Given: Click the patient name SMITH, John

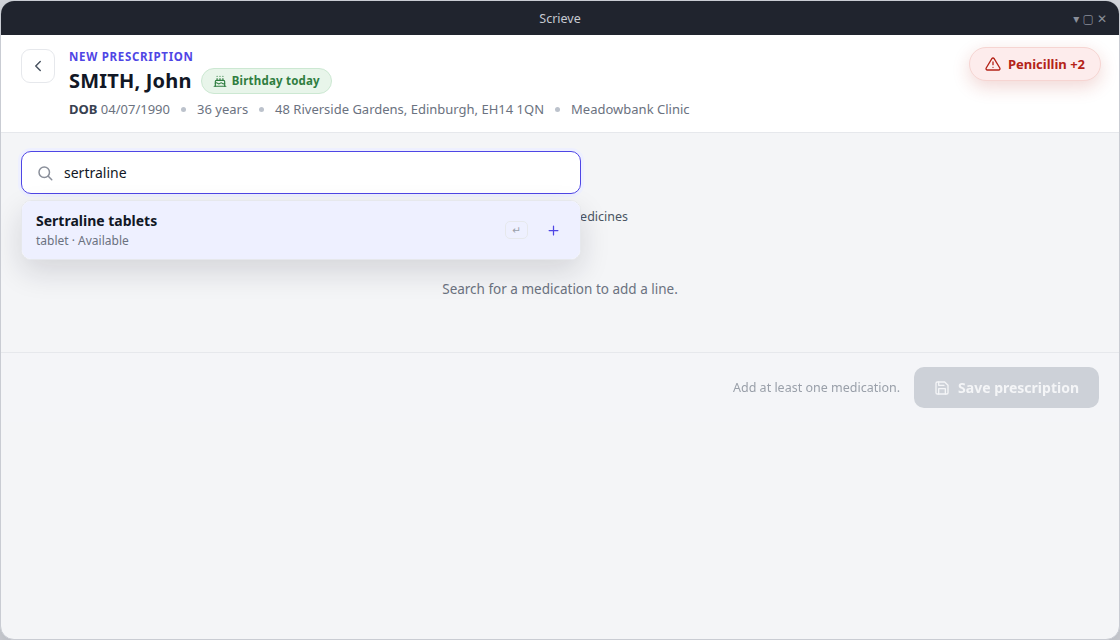Looking at the screenshot, I should pyautogui.click(x=130, y=81).
